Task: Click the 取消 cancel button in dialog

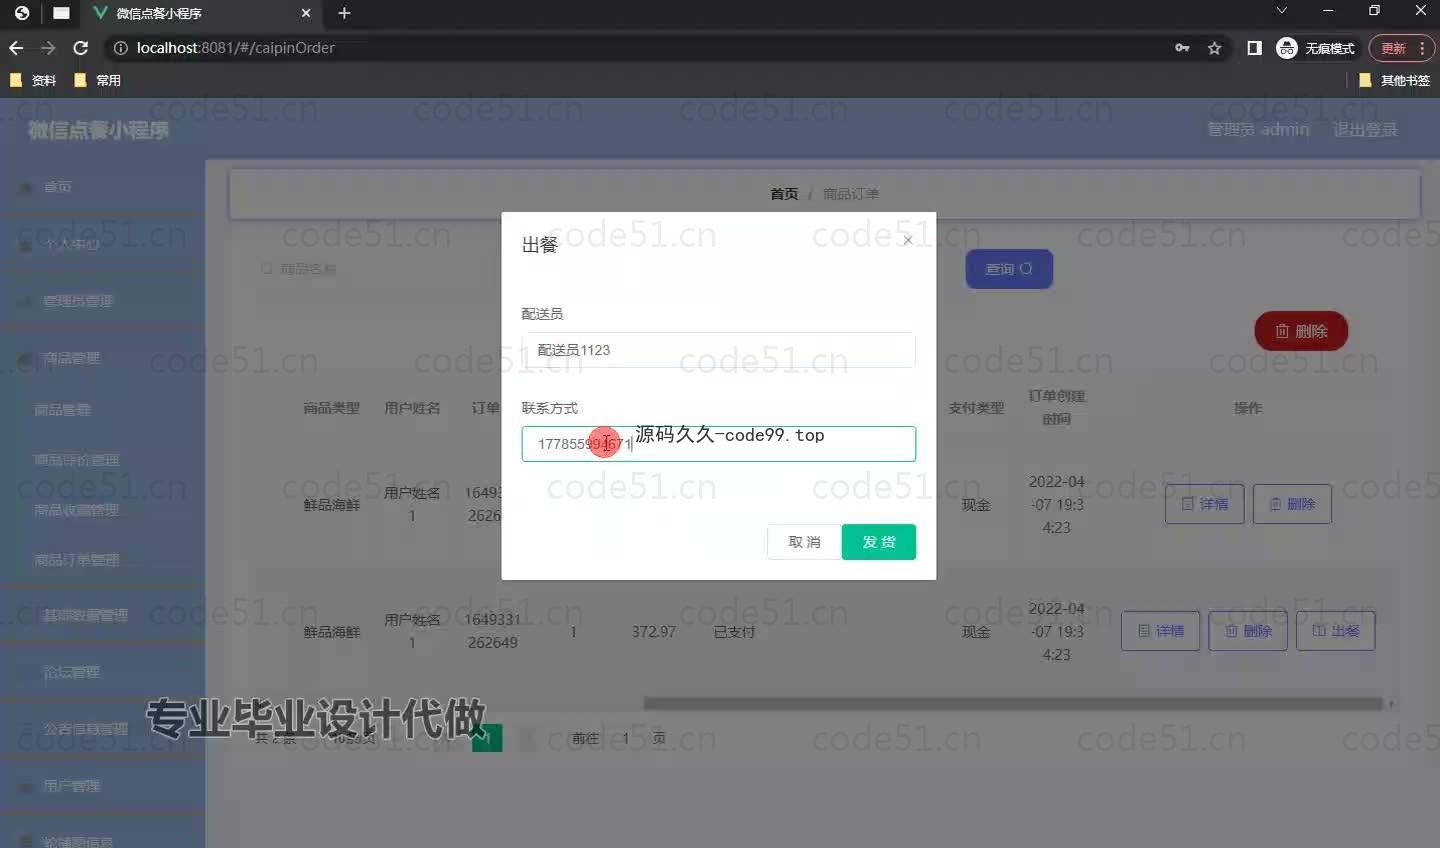Action: (x=804, y=542)
